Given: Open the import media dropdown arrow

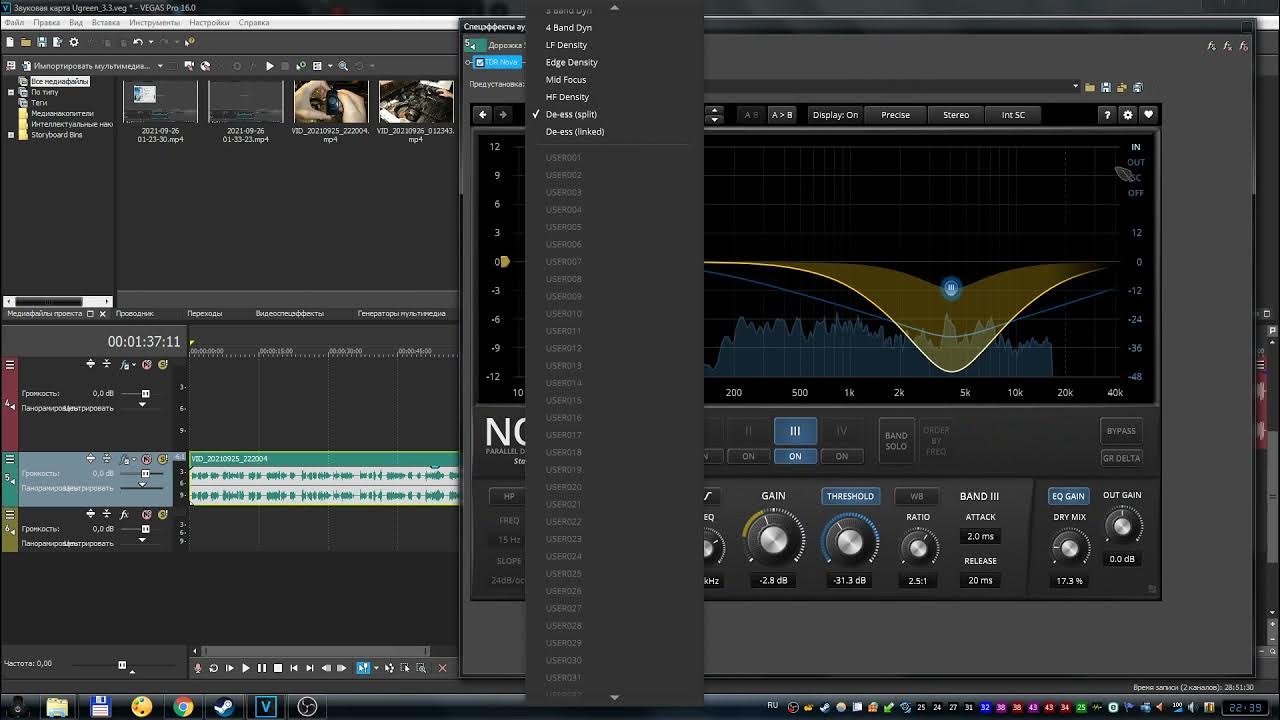Looking at the screenshot, I should 160,66.
